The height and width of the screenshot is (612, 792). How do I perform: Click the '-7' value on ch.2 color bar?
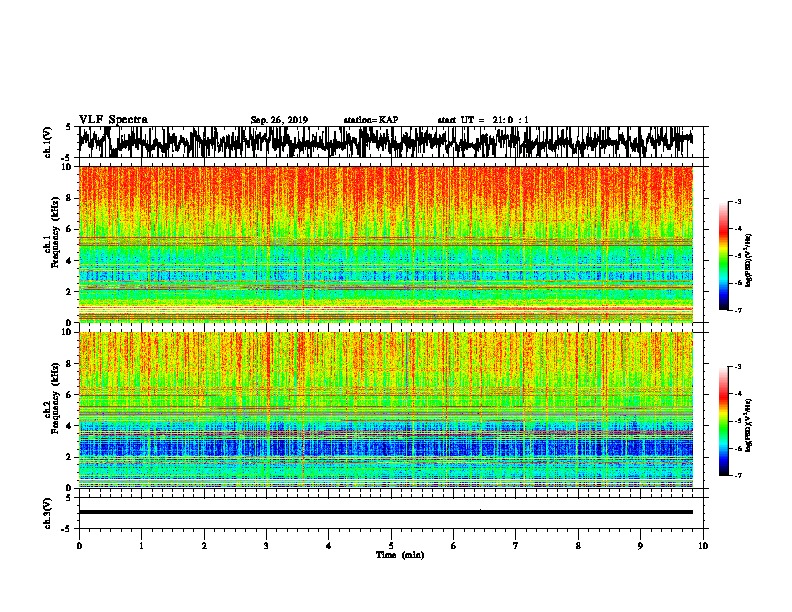(738, 475)
